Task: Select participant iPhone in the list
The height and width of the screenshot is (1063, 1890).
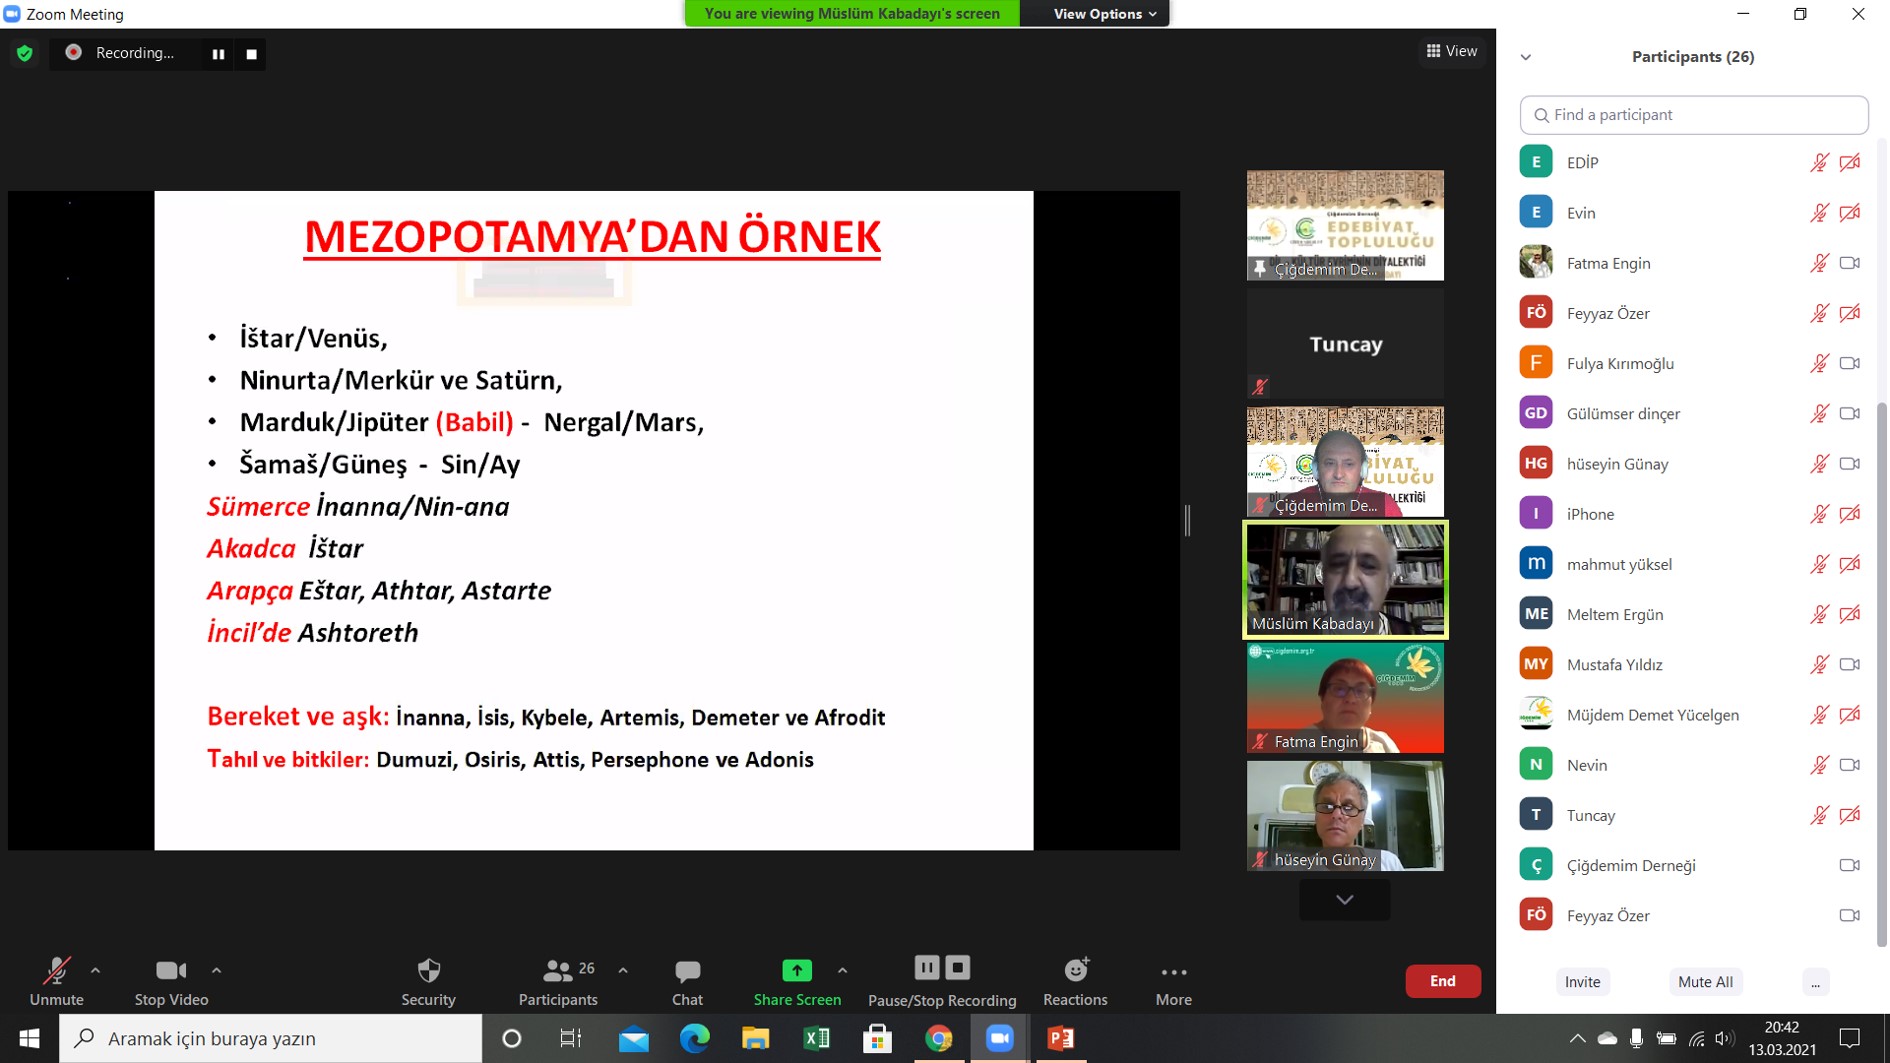Action: (1692, 514)
